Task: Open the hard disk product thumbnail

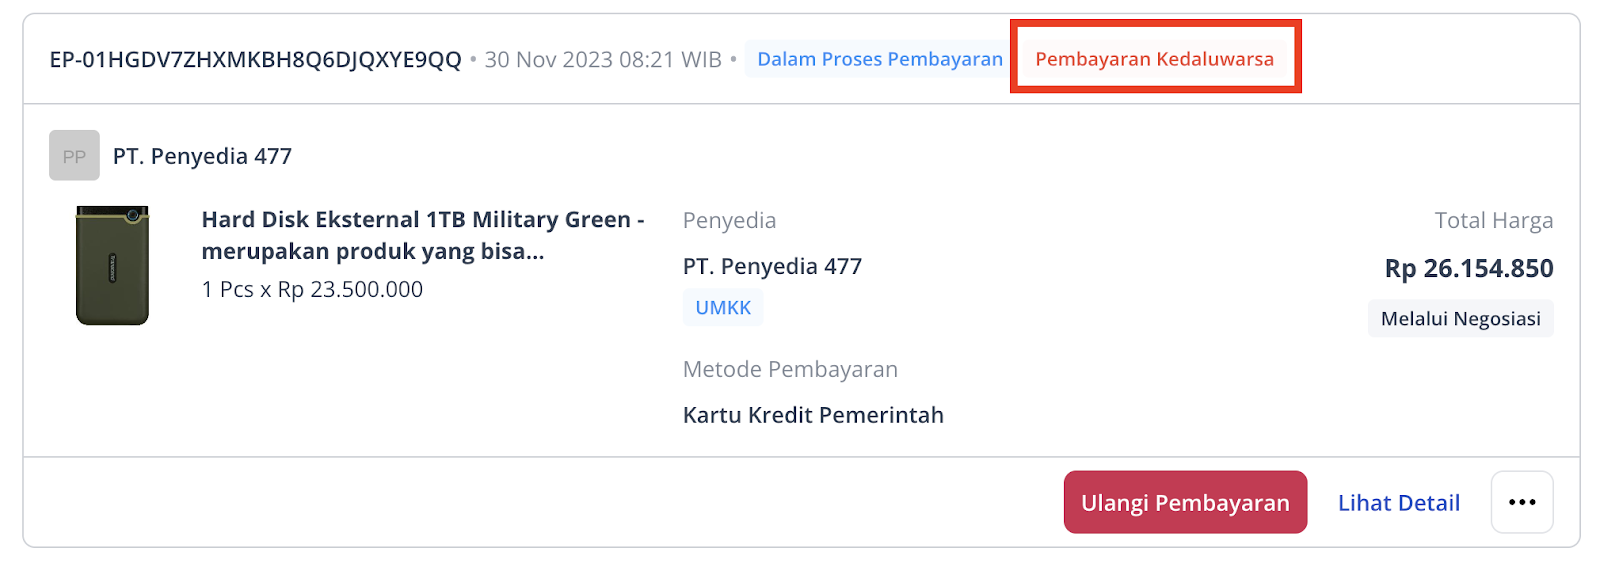Action: (x=112, y=265)
